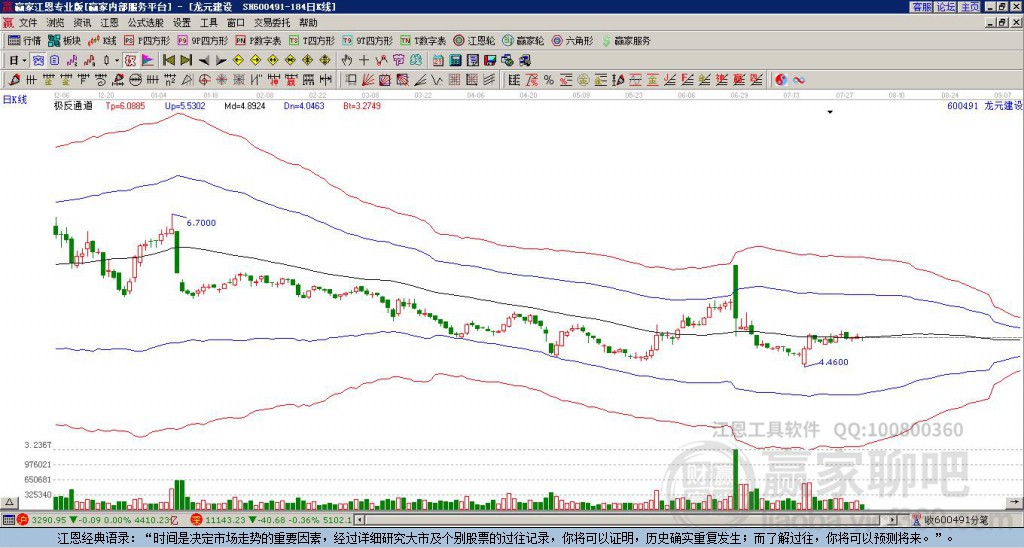Click the grid icon in status bar
The width and height of the screenshot is (1024, 548).
[x=8, y=520]
